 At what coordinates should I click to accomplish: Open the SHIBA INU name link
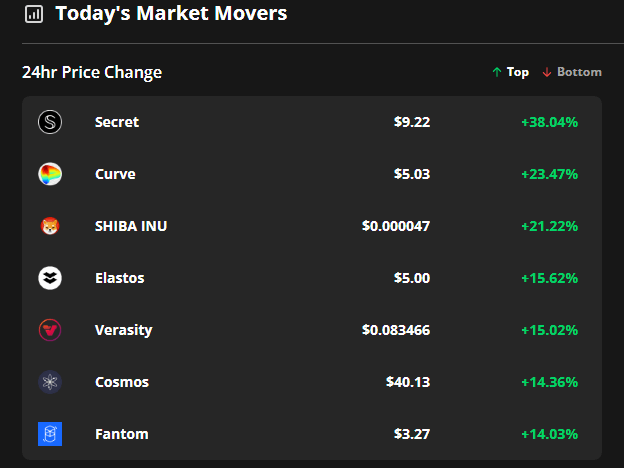(x=131, y=226)
